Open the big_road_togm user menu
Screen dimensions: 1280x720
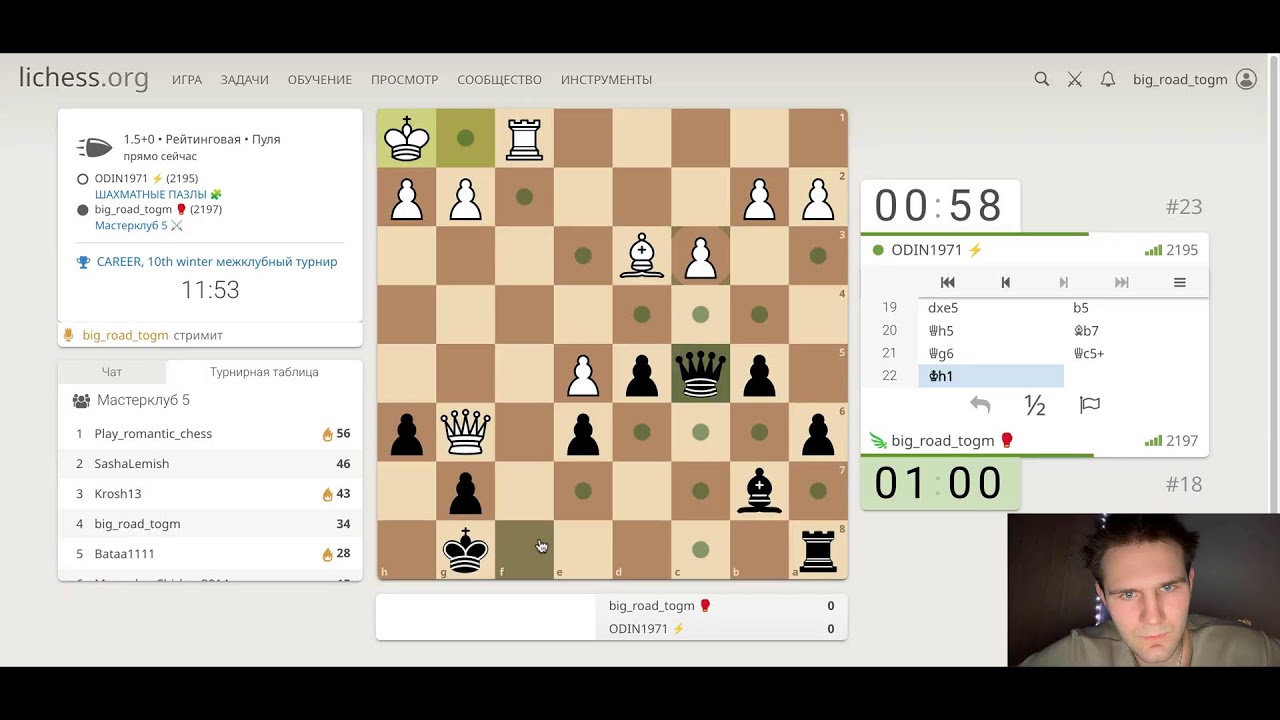(x=1194, y=79)
